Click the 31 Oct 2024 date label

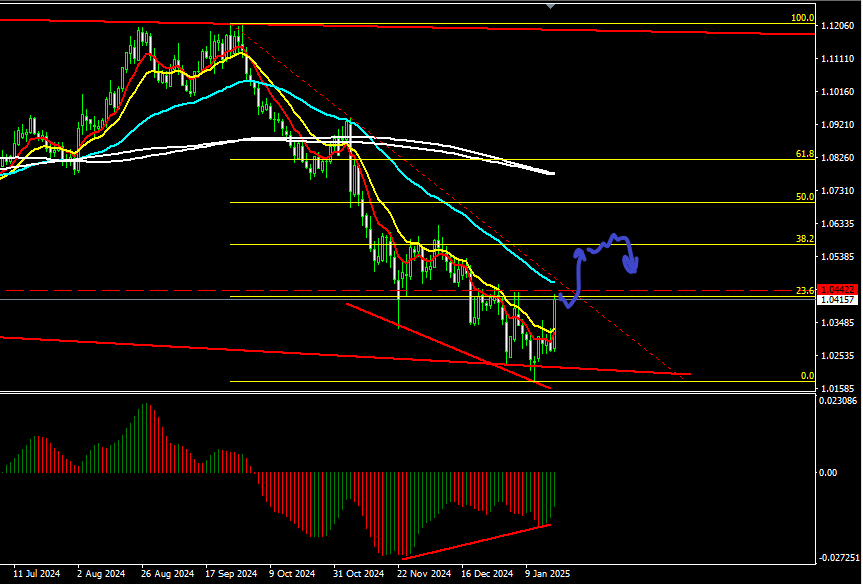point(358,574)
